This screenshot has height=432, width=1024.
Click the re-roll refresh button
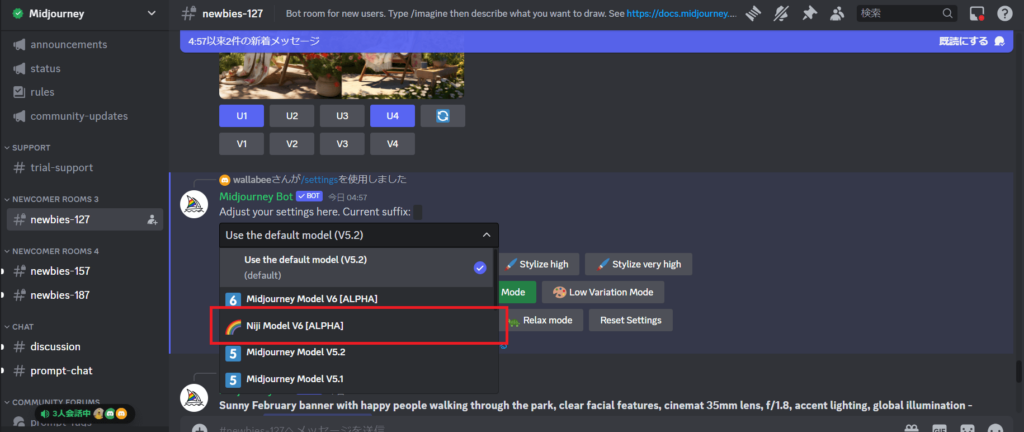[442, 116]
